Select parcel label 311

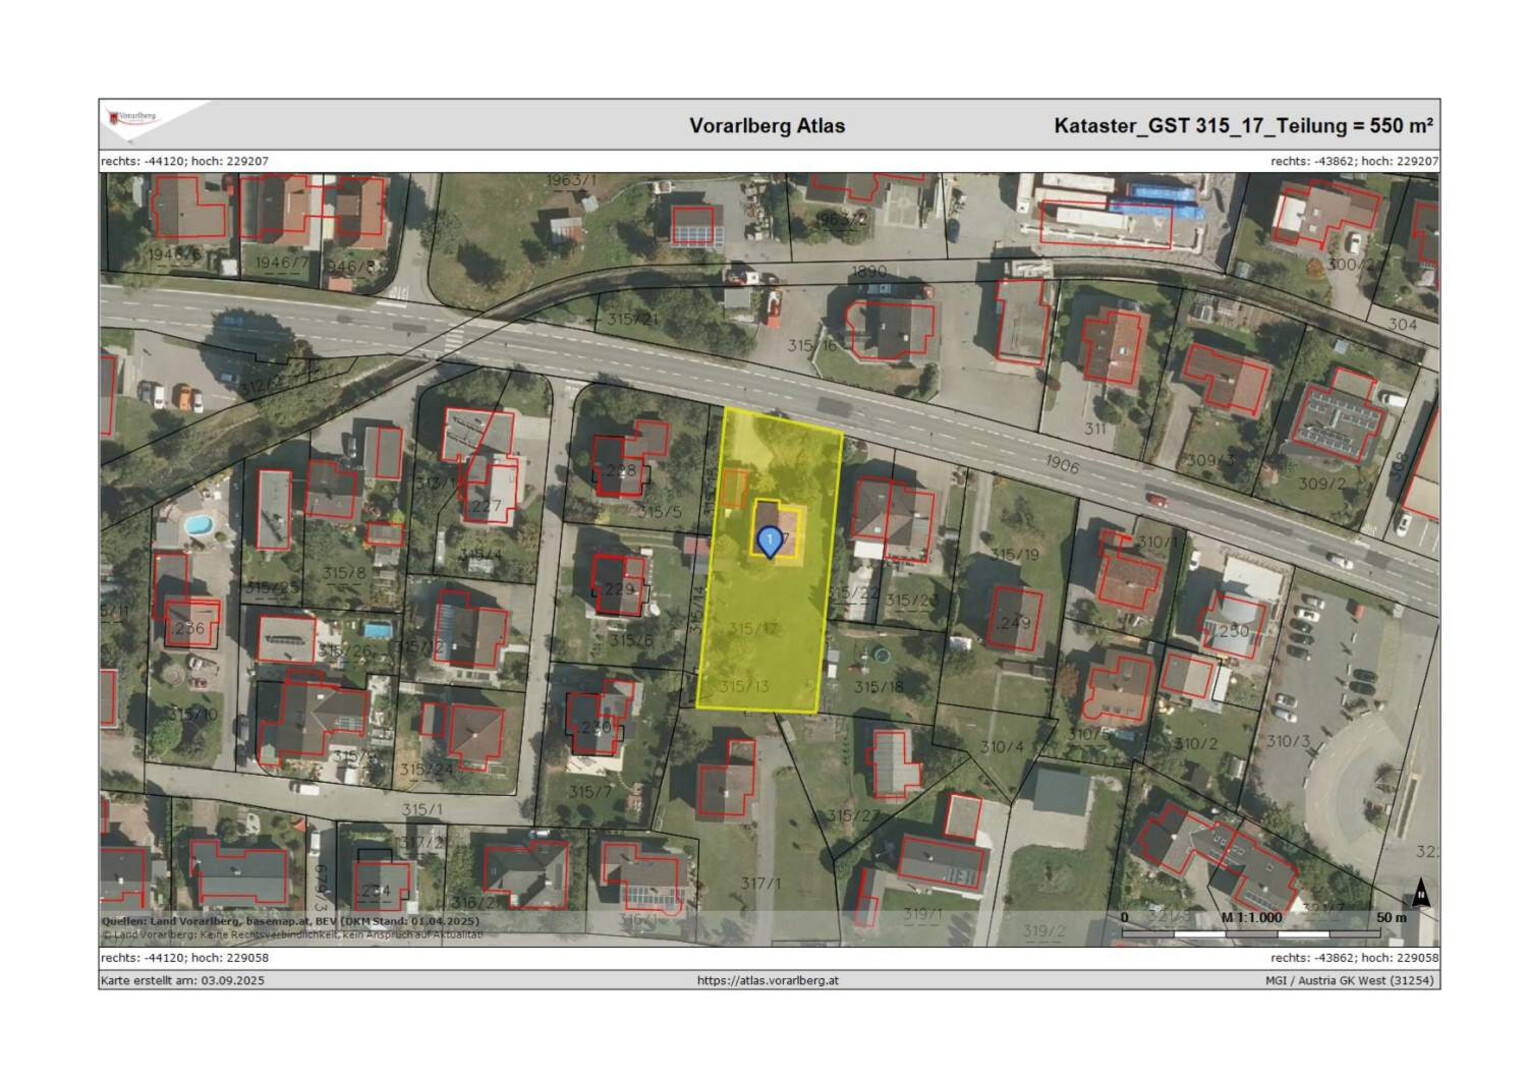point(1095,428)
